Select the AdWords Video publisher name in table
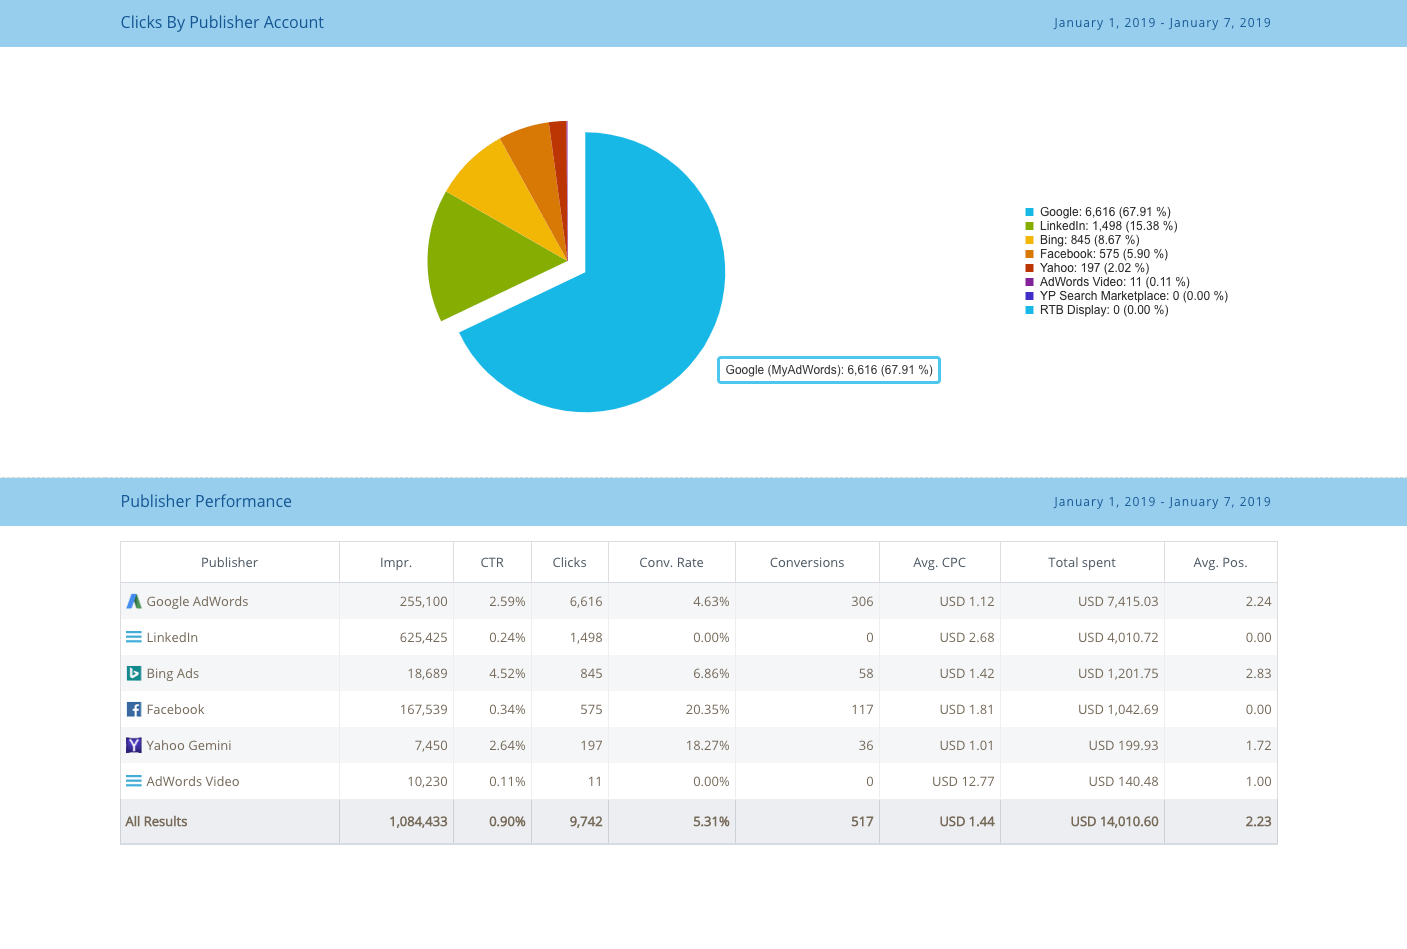The image size is (1407, 949). (193, 781)
